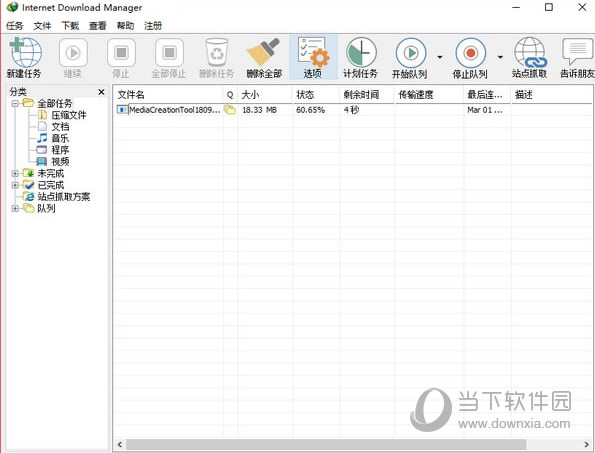Click the queue folder icon in download row
The height and width of the screenshot is (453, 595).
click(230, 110)
